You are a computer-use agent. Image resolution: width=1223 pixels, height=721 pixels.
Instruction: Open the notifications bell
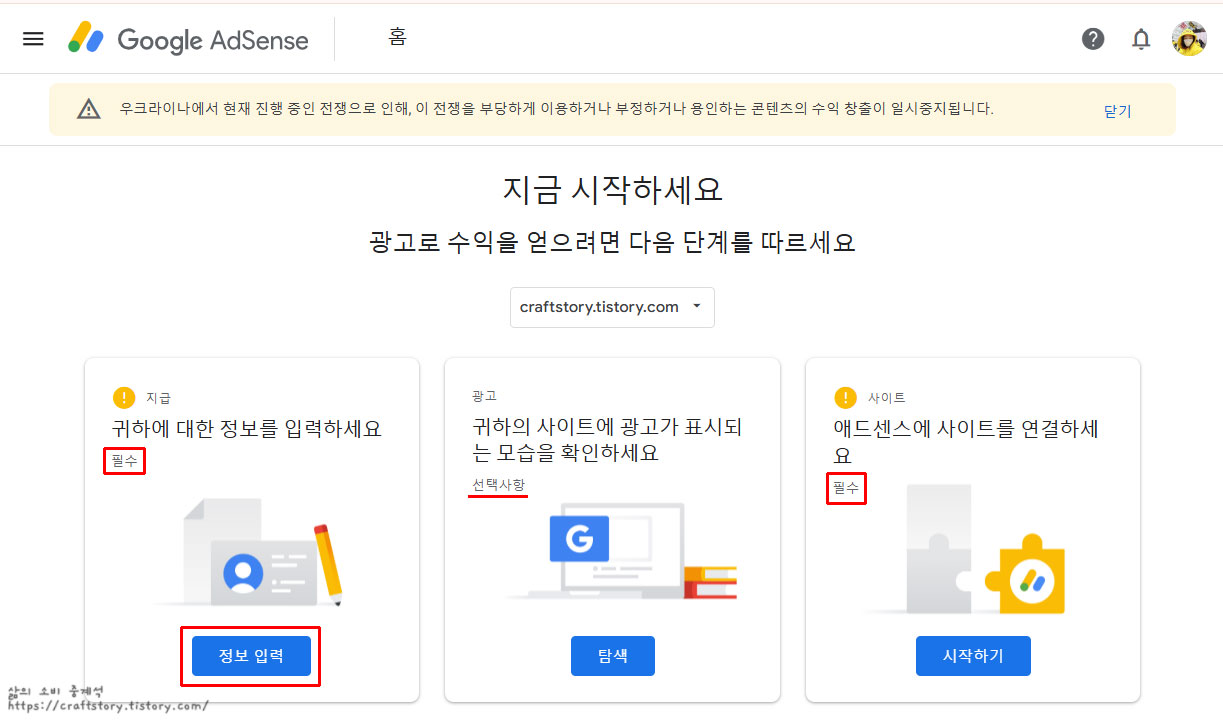[1141, 39]
